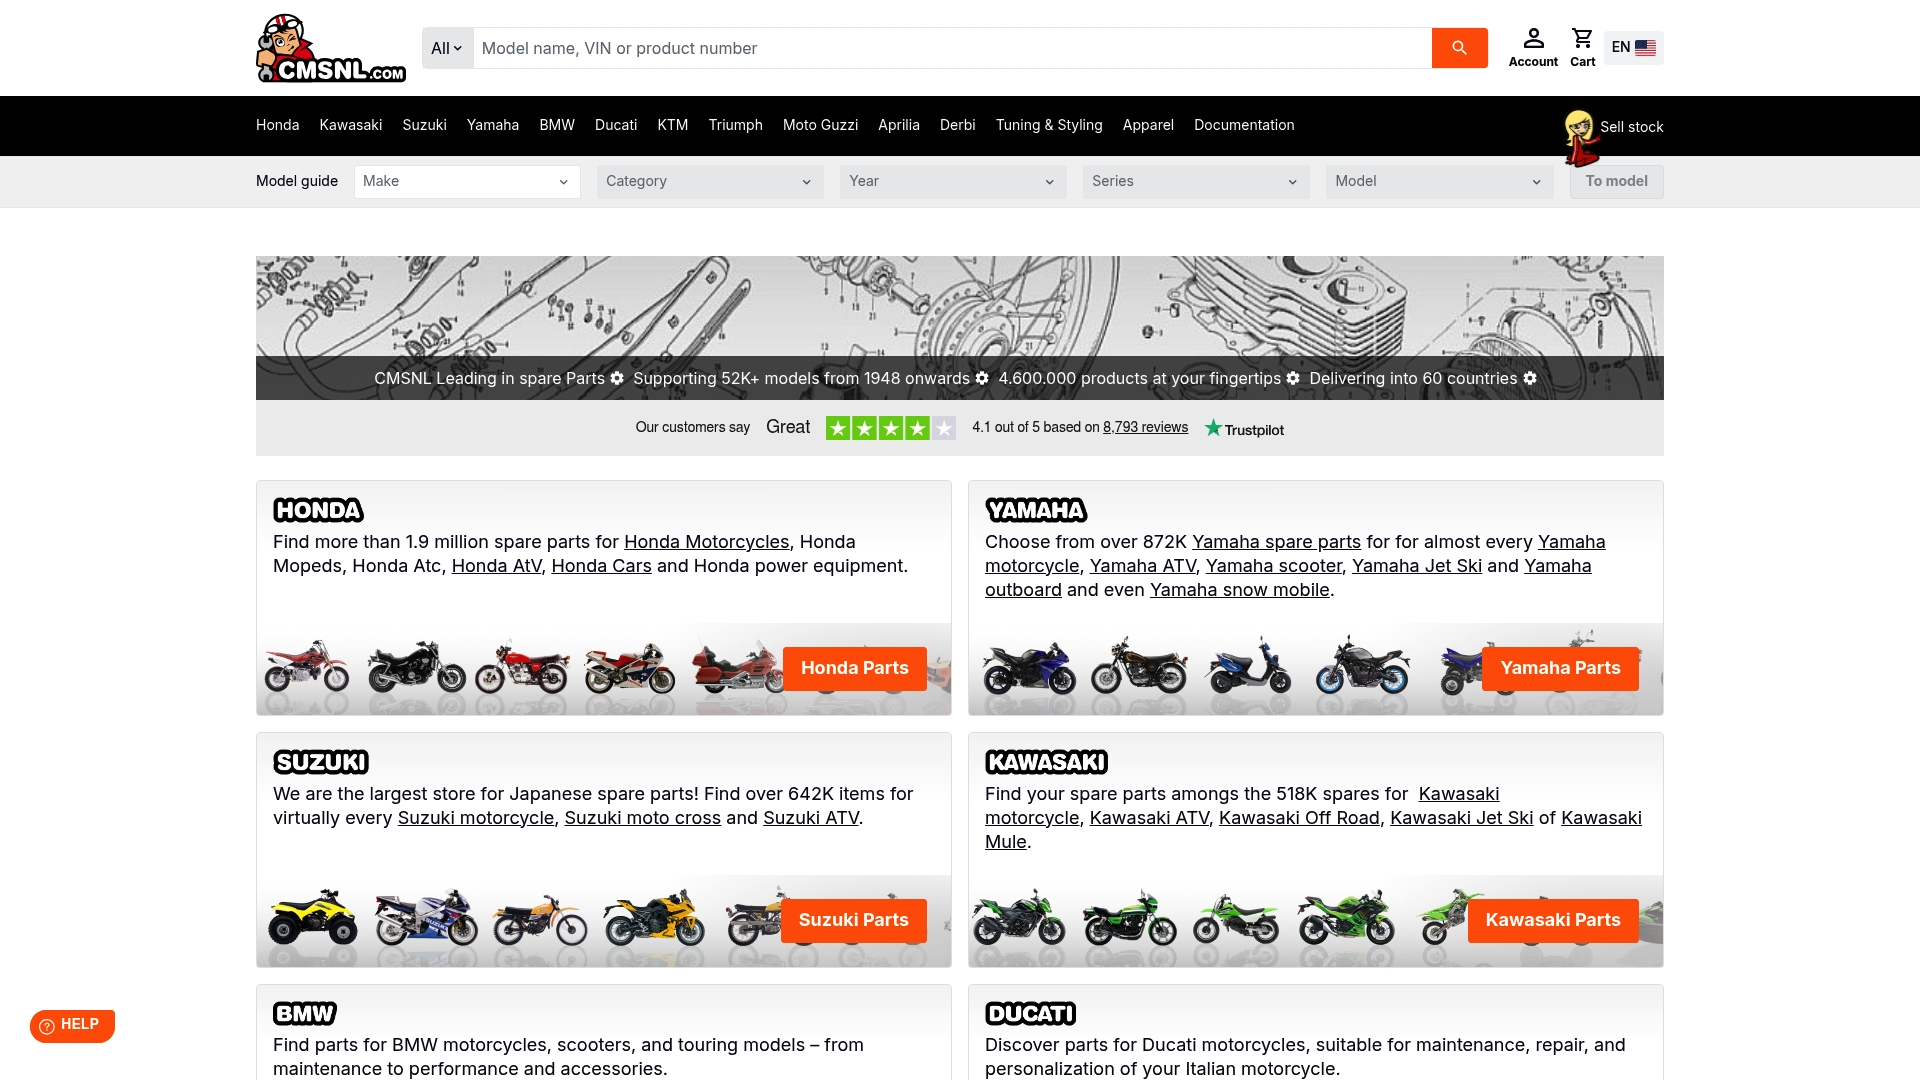Click the Trustpilot star rating
Viewport: 1920px width, 1080px height.
[x=890, y=428]
